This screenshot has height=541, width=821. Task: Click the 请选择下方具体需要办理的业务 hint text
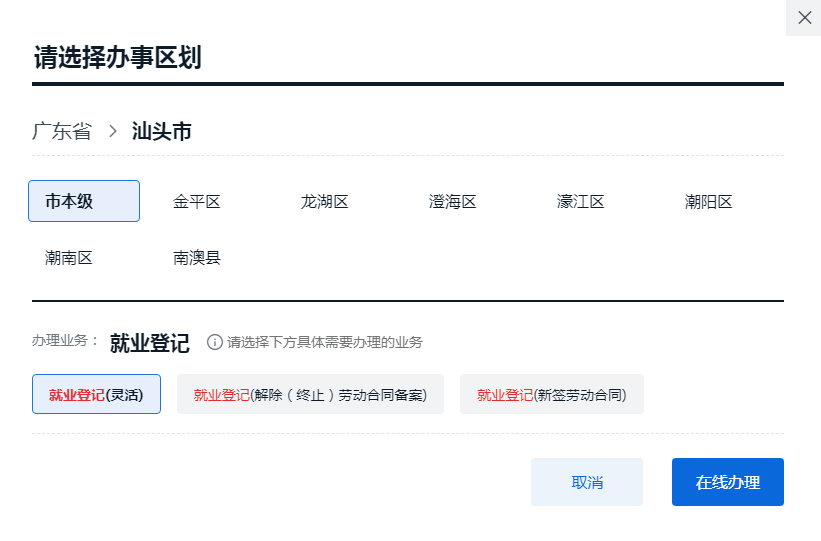tap(325, 342)
